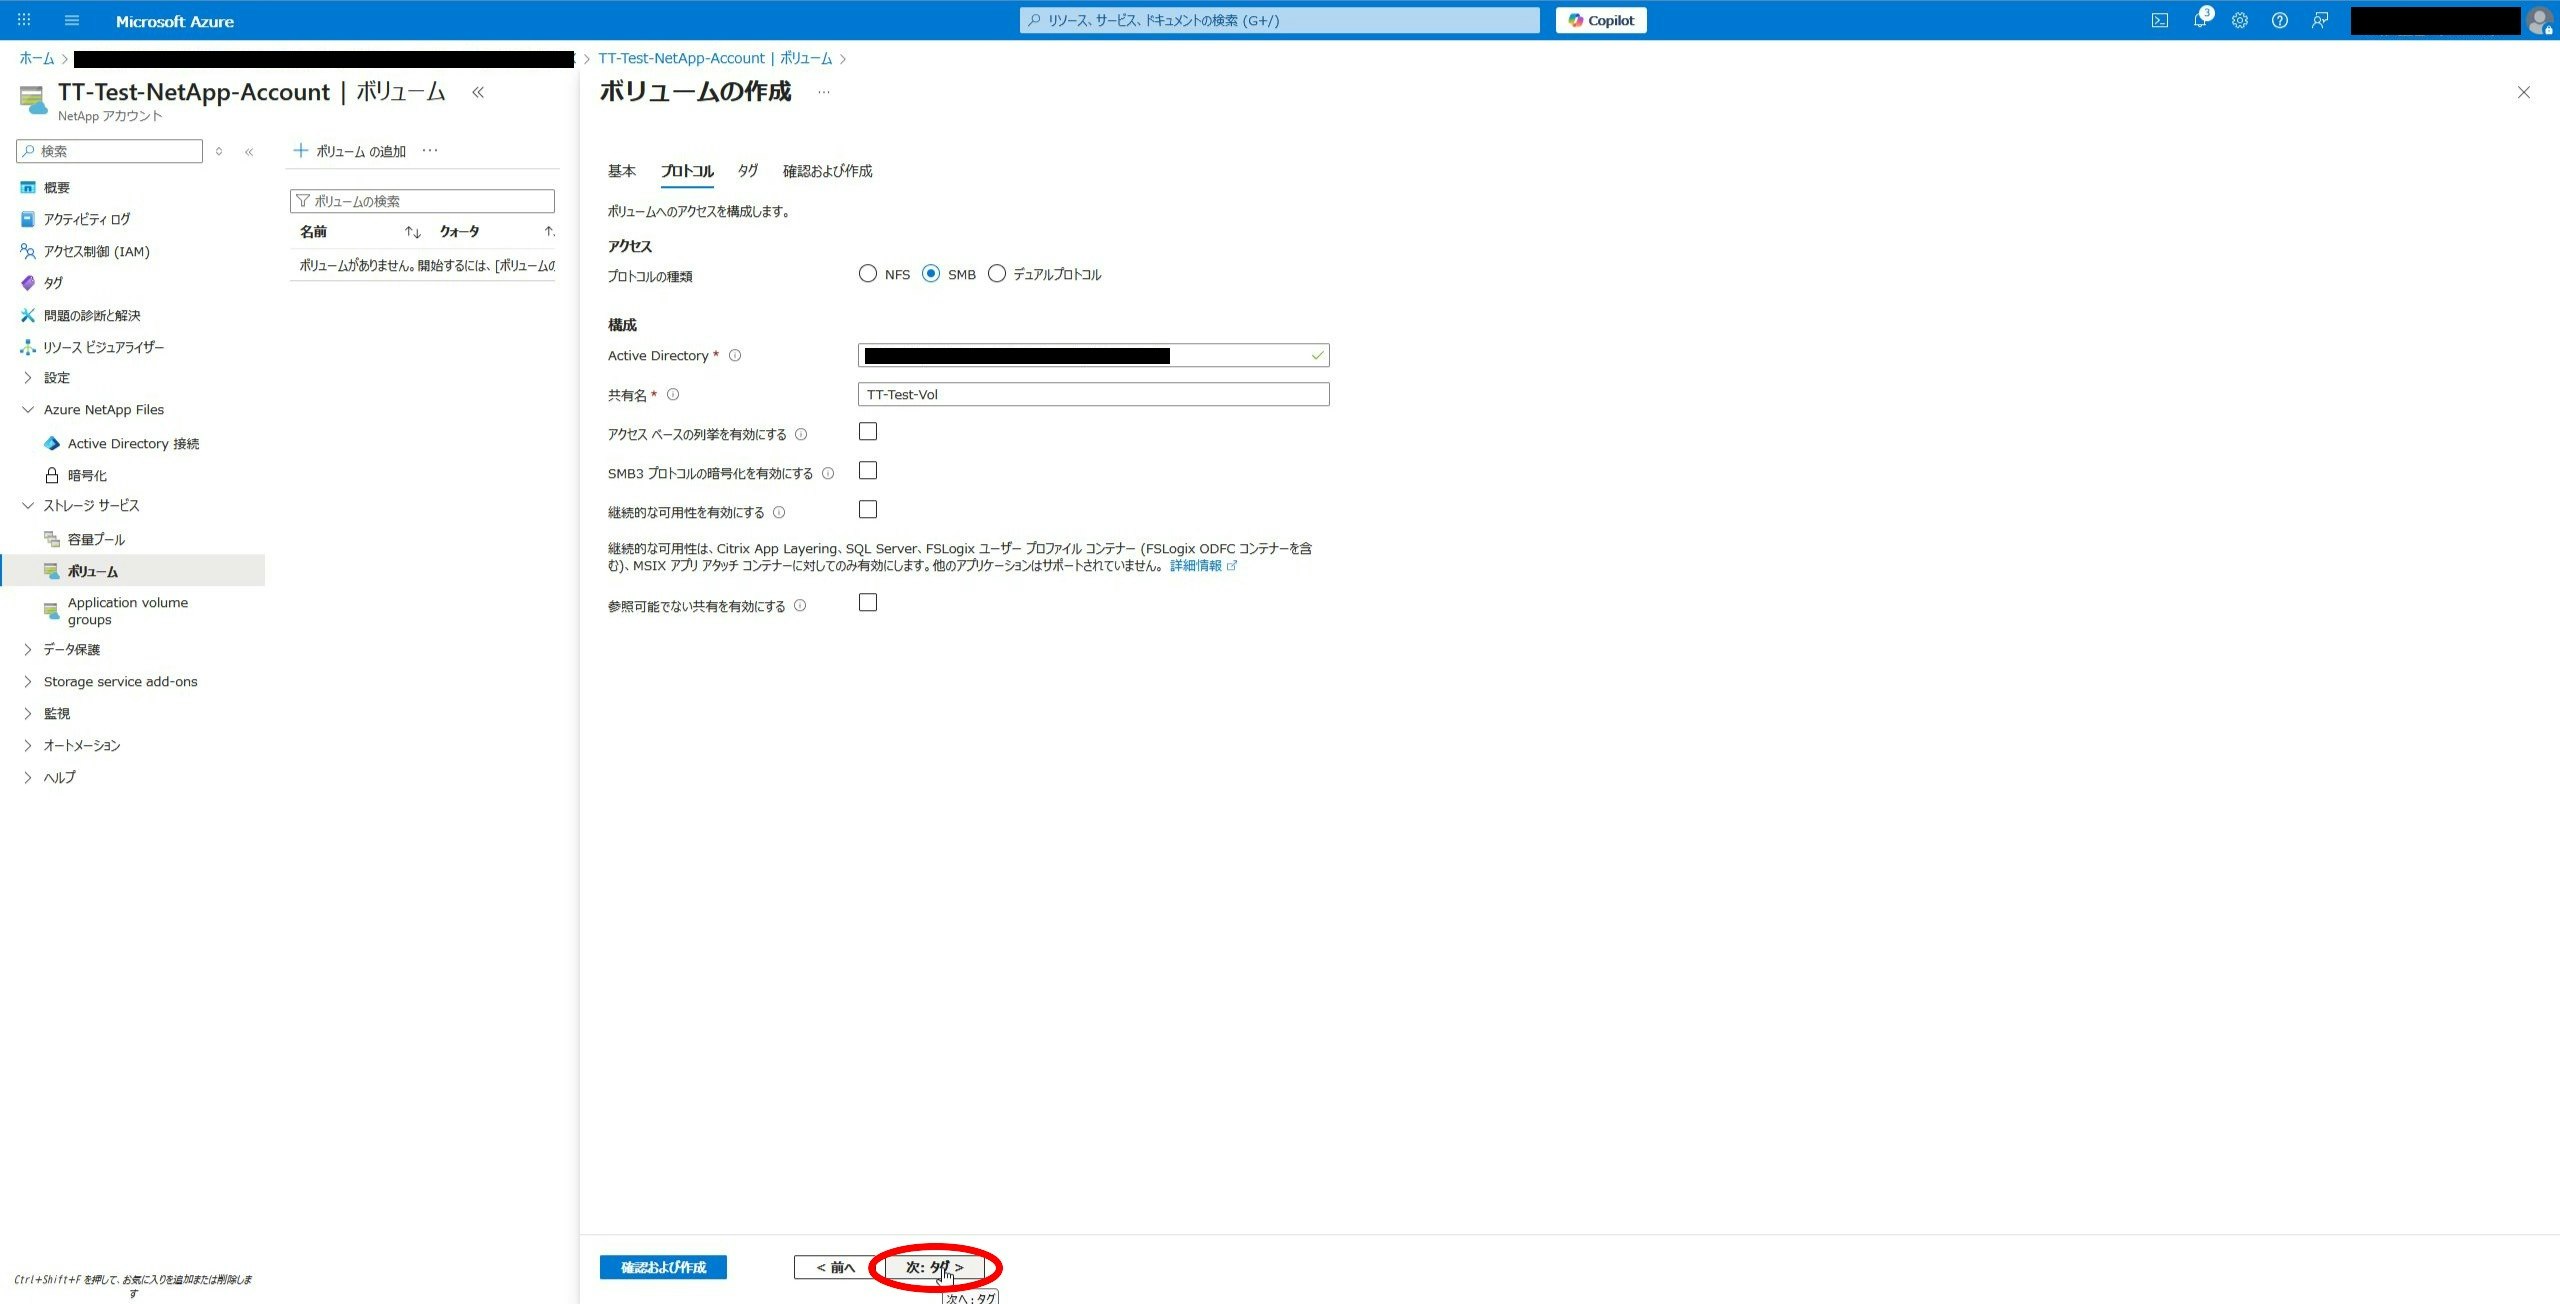Collapse the volume pane with double-chevron
The image size is (2560, 1304).
pyautogui.click(x=478, y=92)
